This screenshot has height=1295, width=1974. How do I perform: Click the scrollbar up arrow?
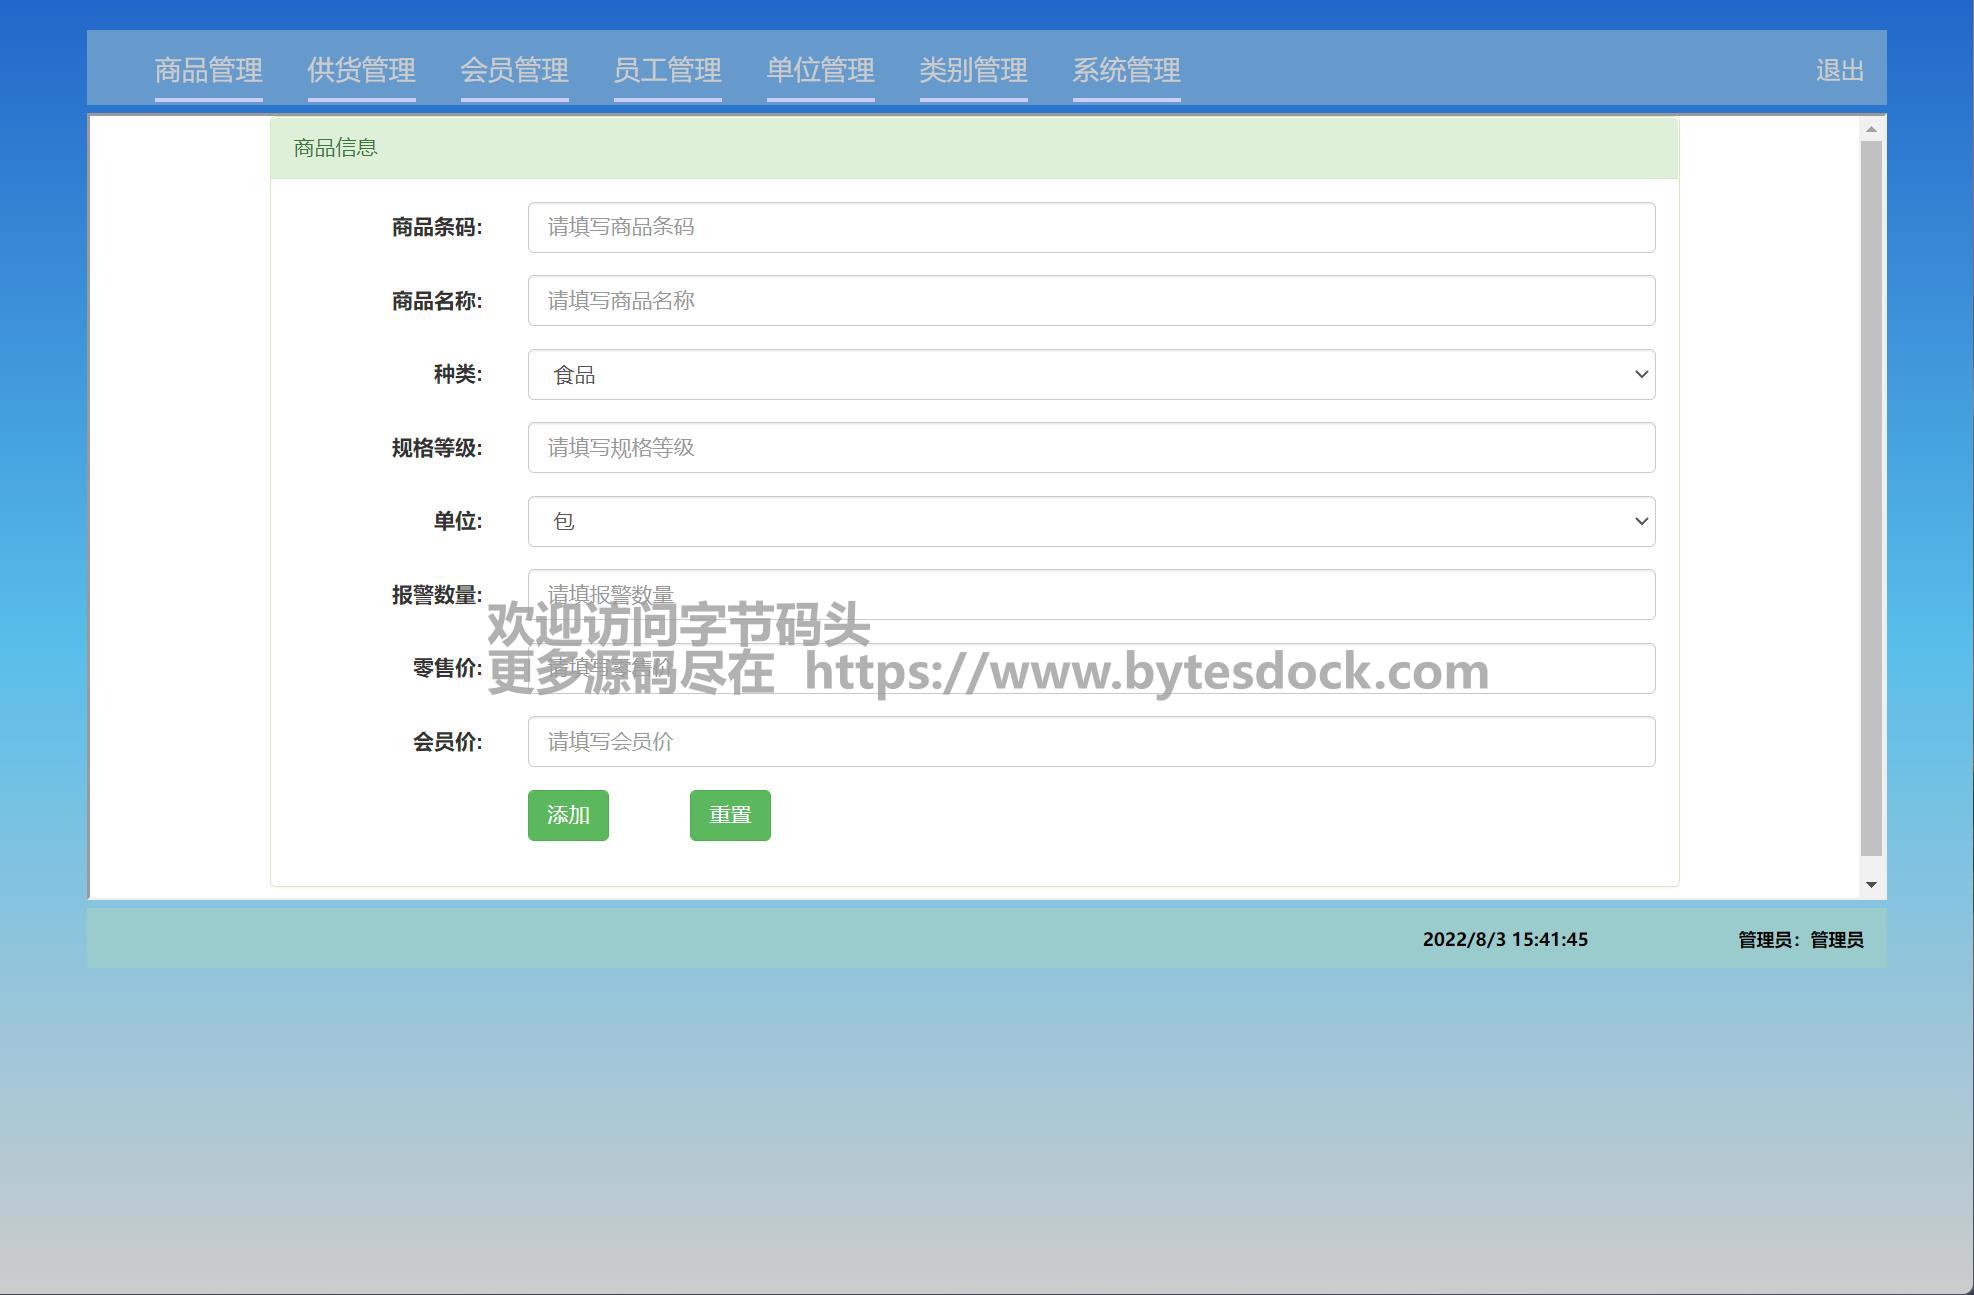(x=1871, y=129)
